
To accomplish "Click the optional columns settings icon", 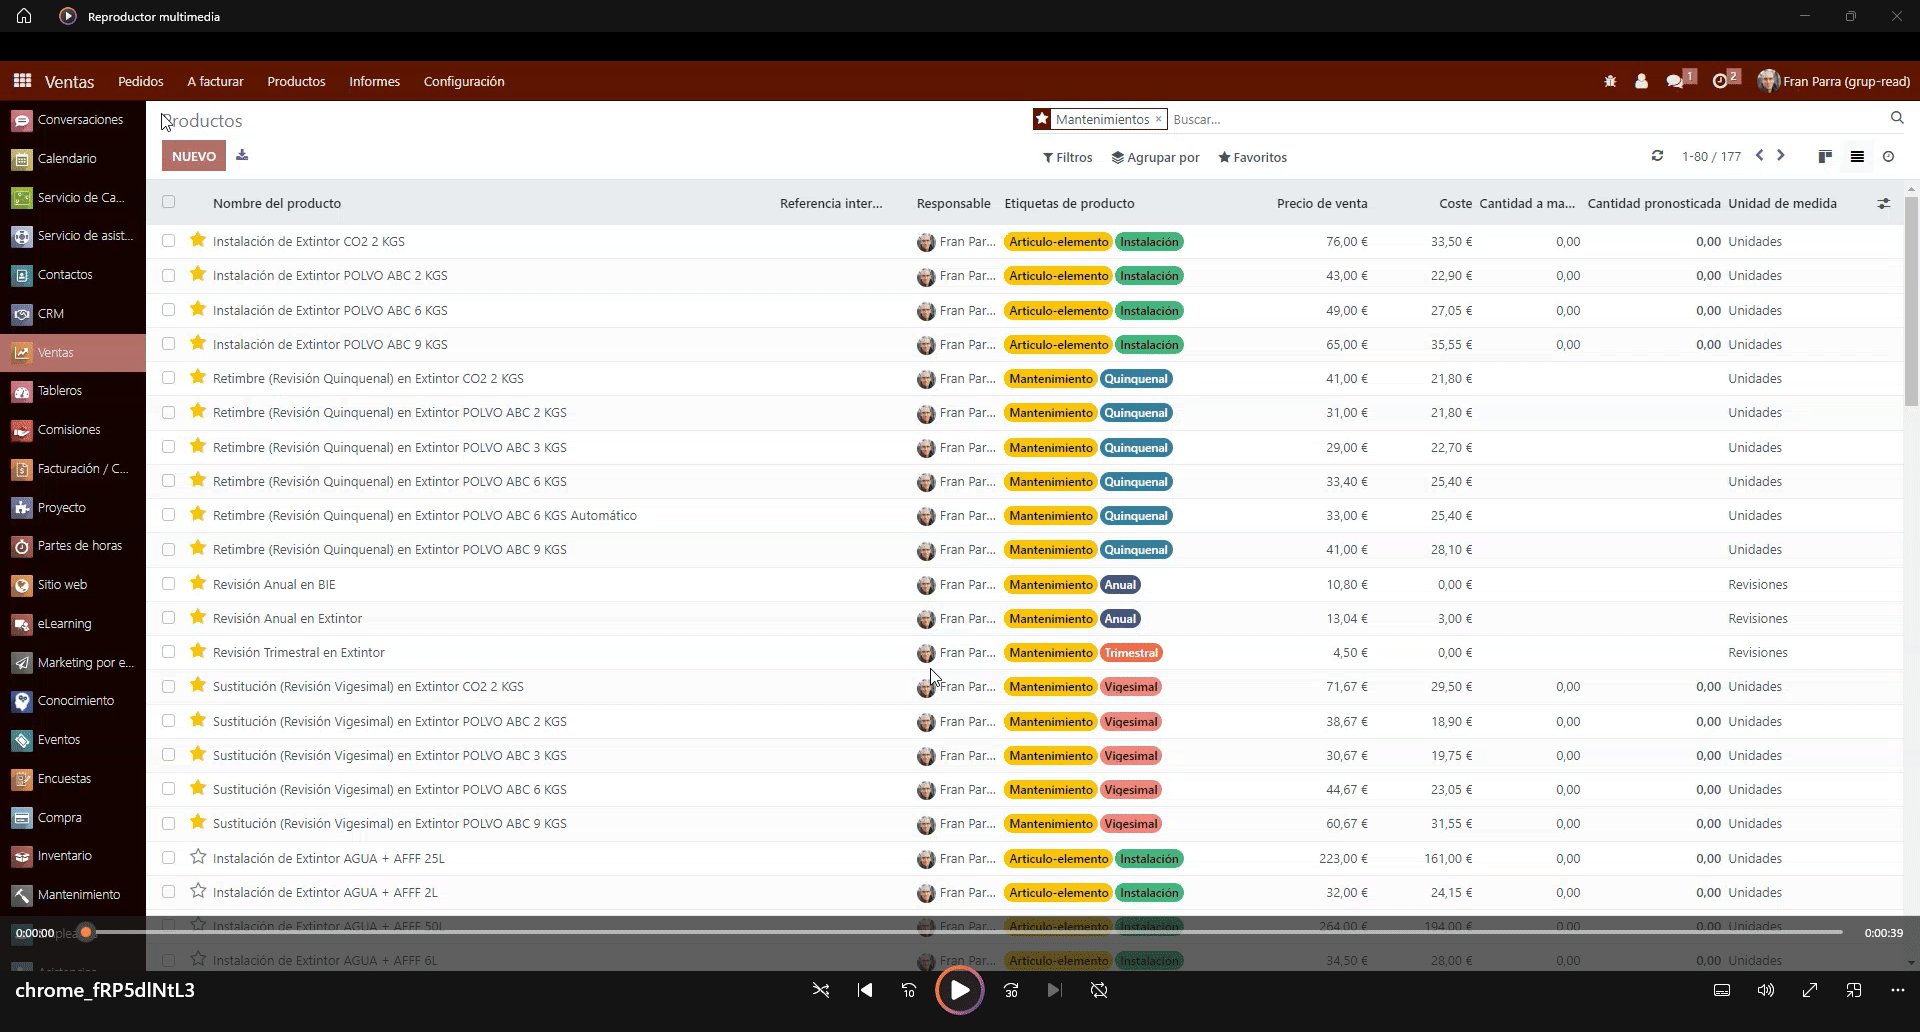I will click(x=1883, y=203).
